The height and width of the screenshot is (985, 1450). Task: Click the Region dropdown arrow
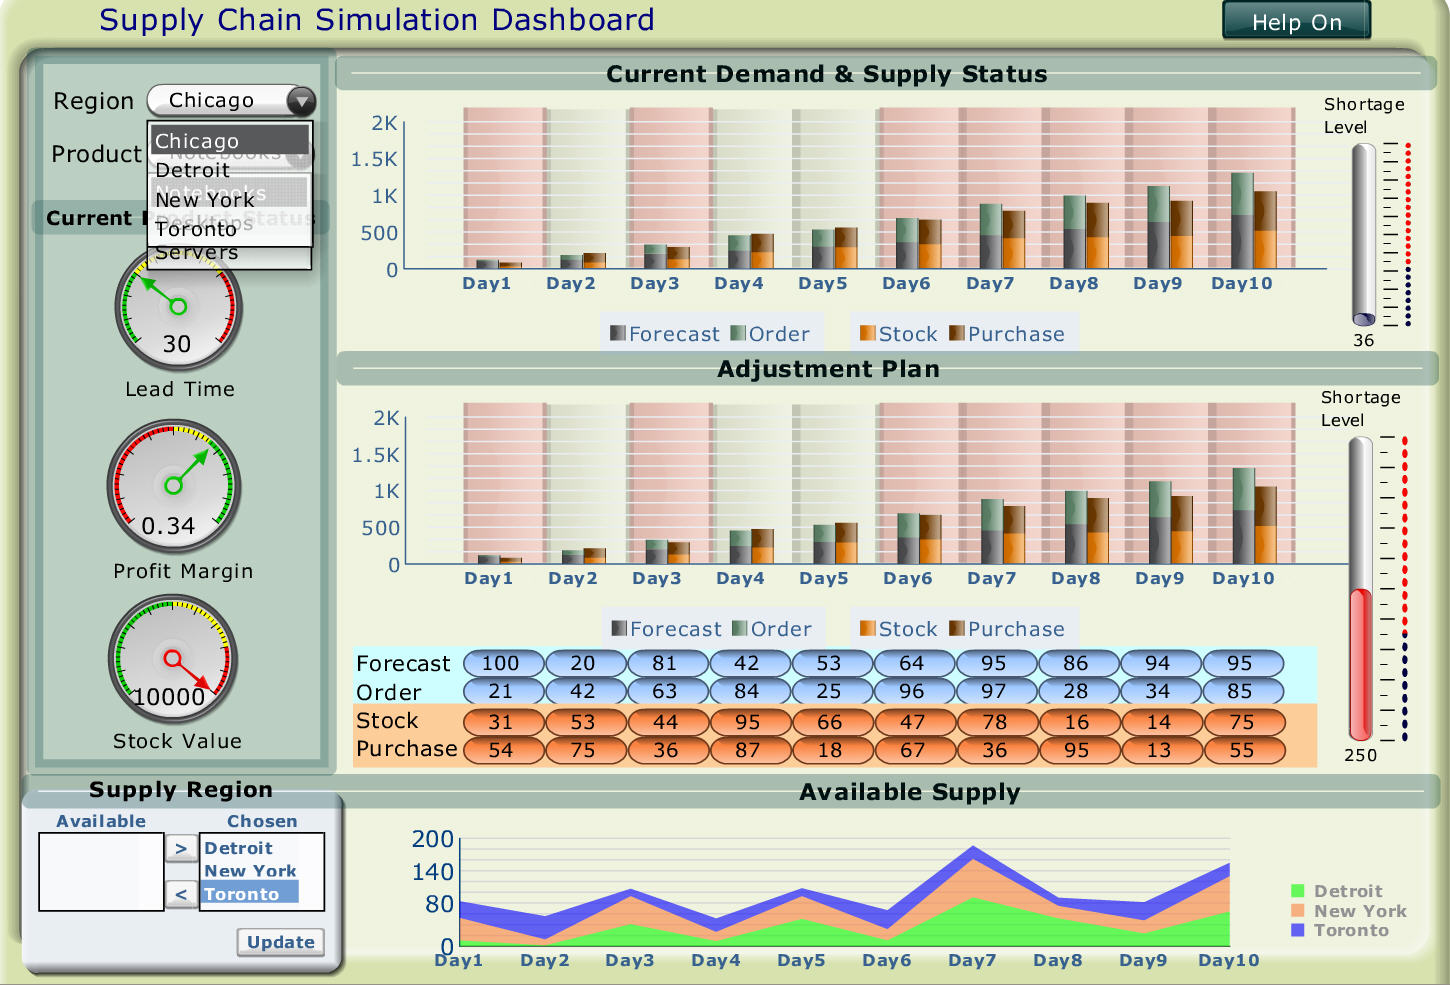[302, 100]
